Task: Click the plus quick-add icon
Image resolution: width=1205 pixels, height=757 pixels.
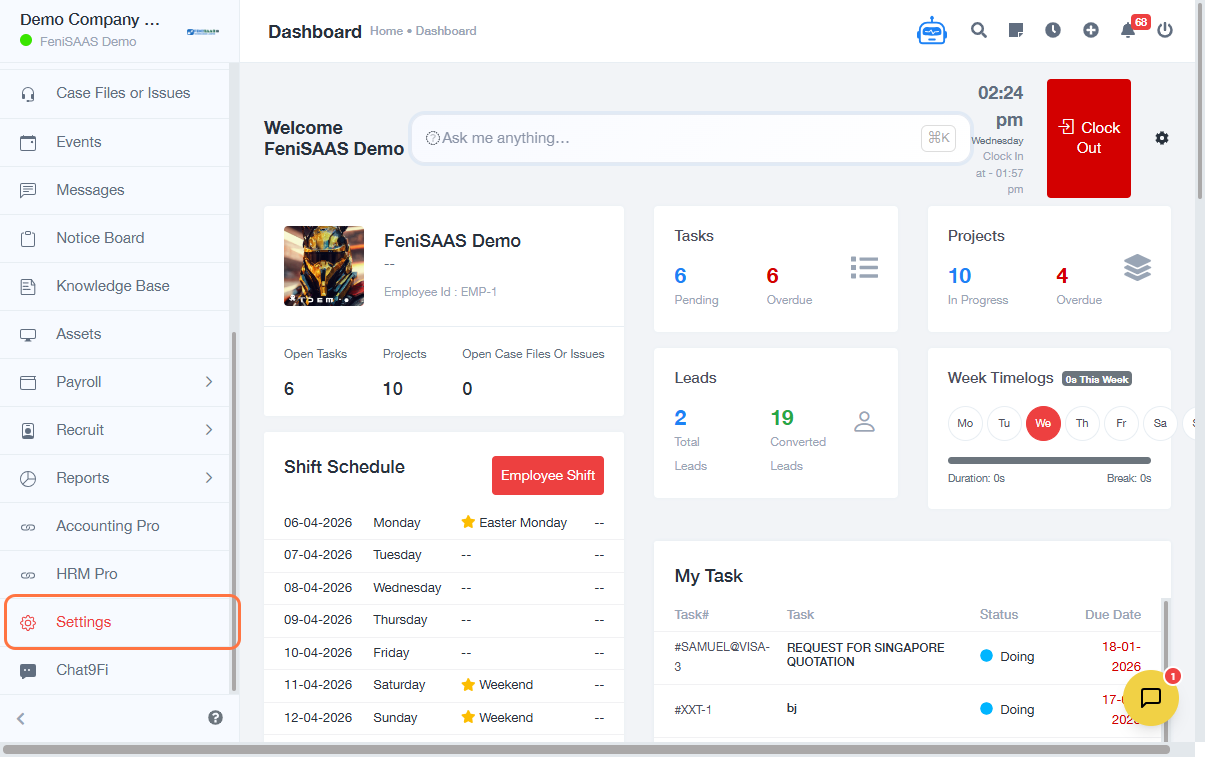Action: tap(1091, 30)
